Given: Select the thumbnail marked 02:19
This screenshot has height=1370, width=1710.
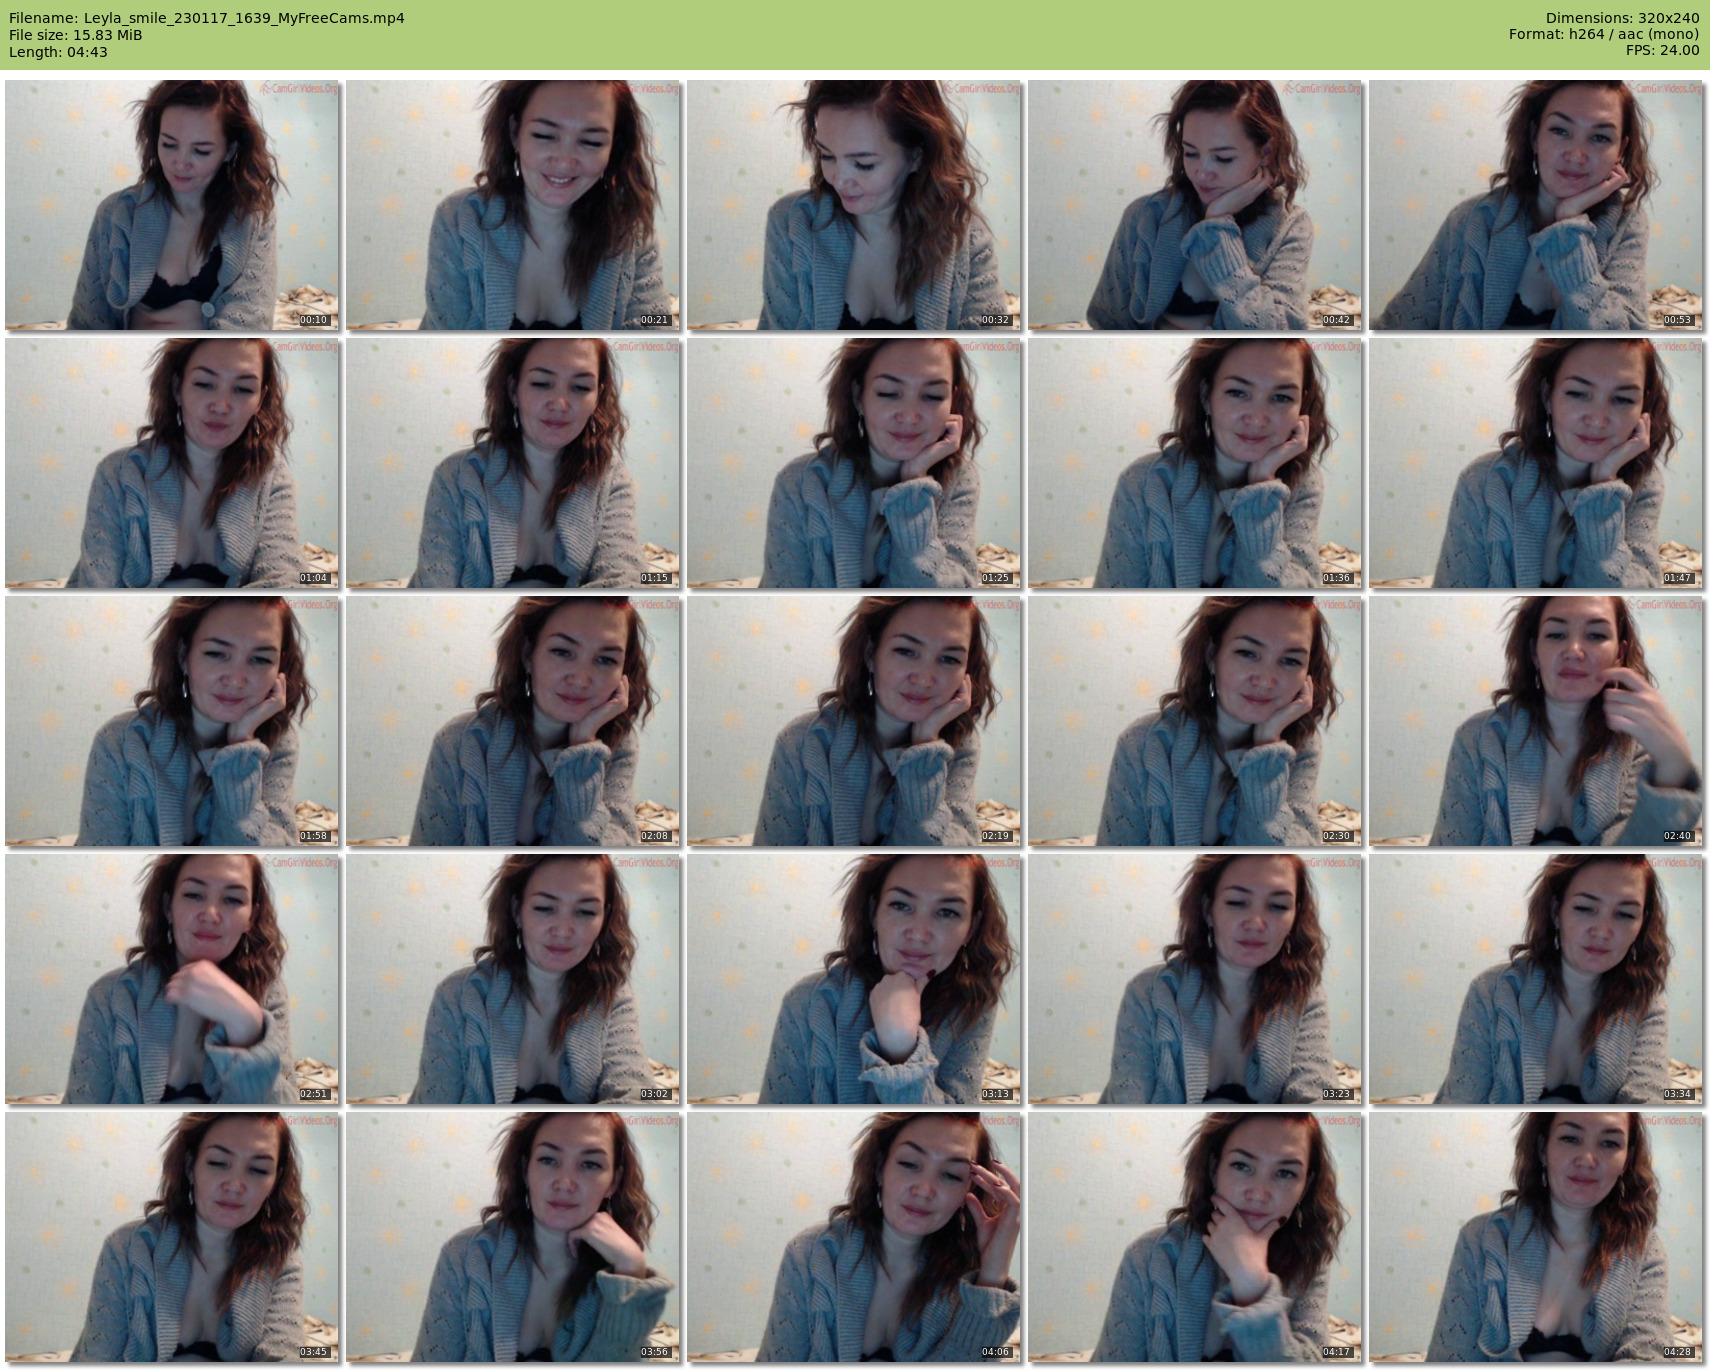Looking at the screenshot, I should [854, 721].
